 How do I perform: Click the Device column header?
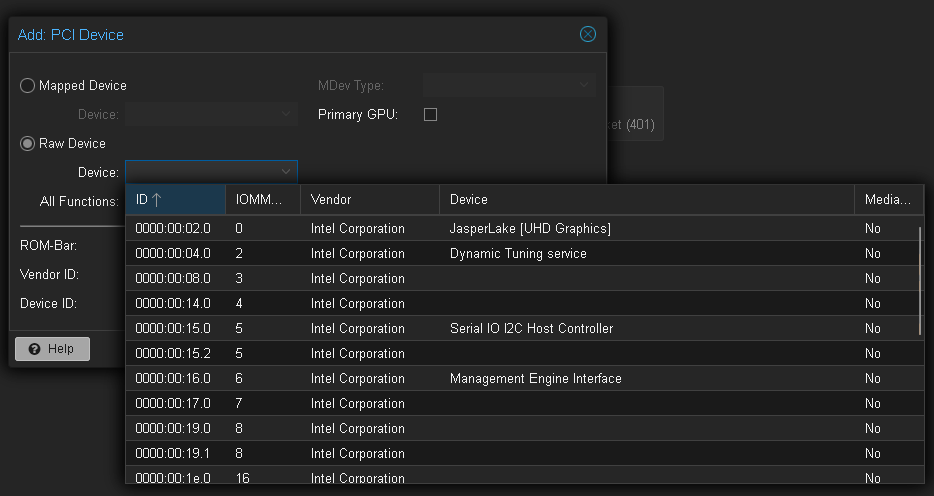click(x=646, y=200)
